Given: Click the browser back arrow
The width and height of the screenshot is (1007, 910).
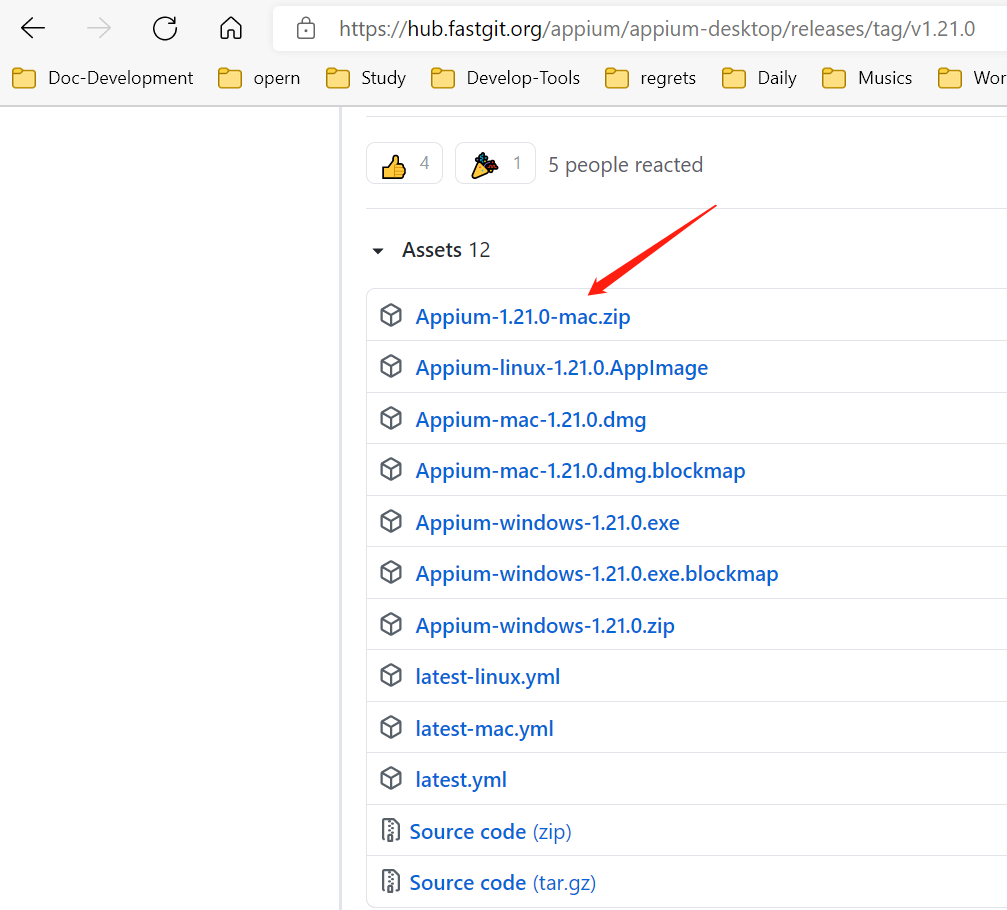Looking at the screenshot, I should pyautogui.click(x=33, y=28).
